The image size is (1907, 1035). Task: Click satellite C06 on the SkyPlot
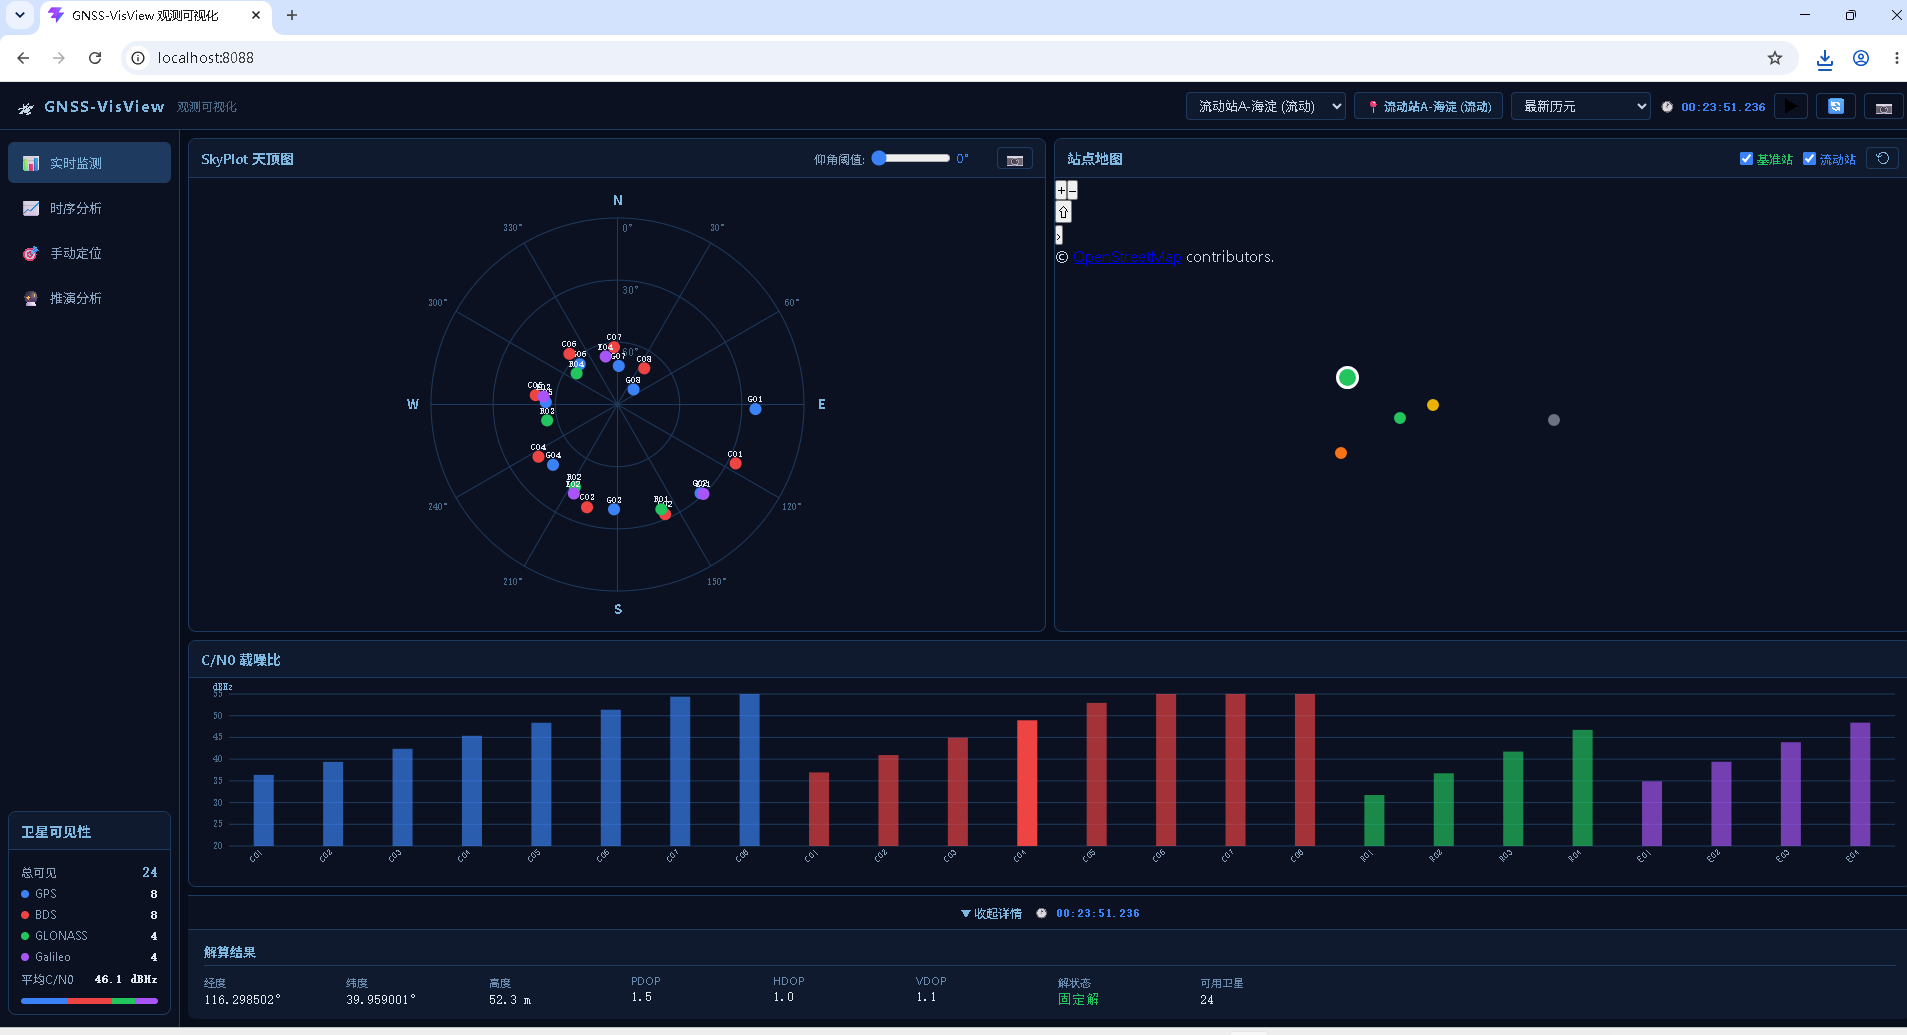point(569,353)
